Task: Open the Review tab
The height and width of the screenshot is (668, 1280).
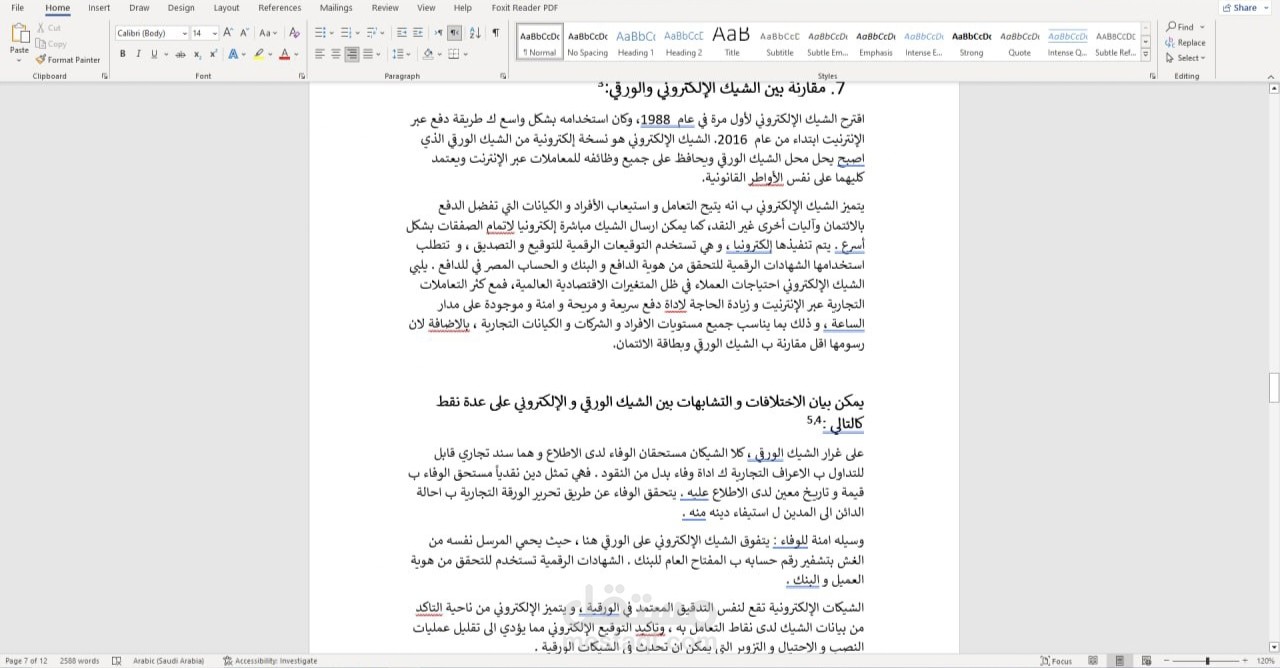Action: 385,7
